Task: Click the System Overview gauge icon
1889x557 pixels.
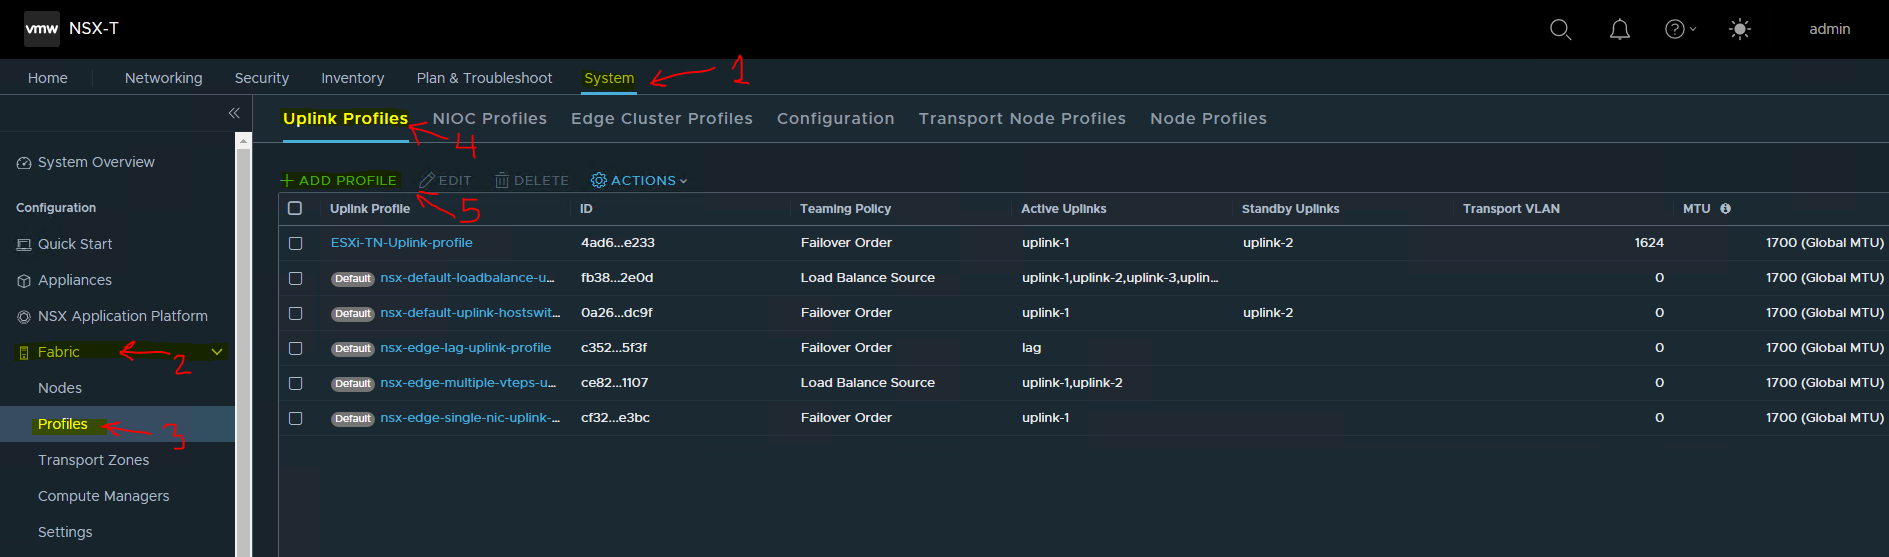Action: click(x=24, y=163)
